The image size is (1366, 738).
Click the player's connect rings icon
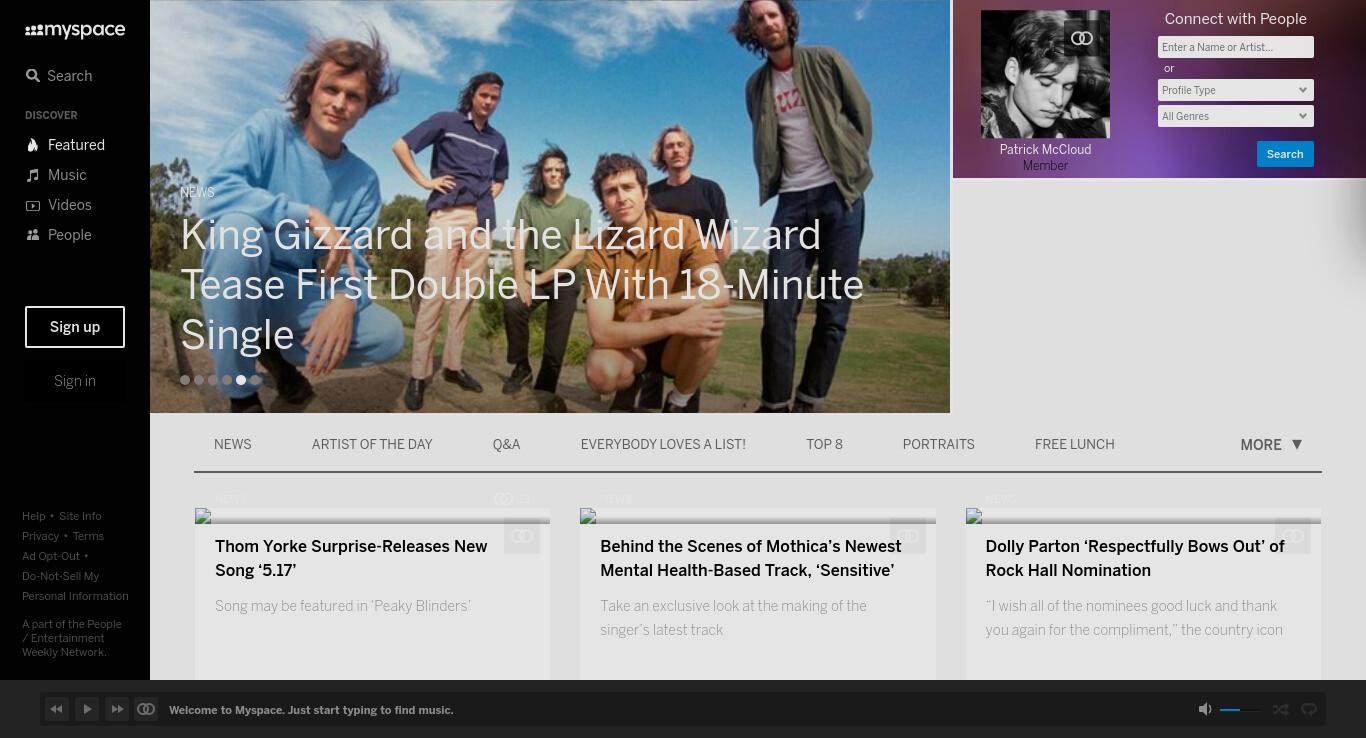click(146, 709)
